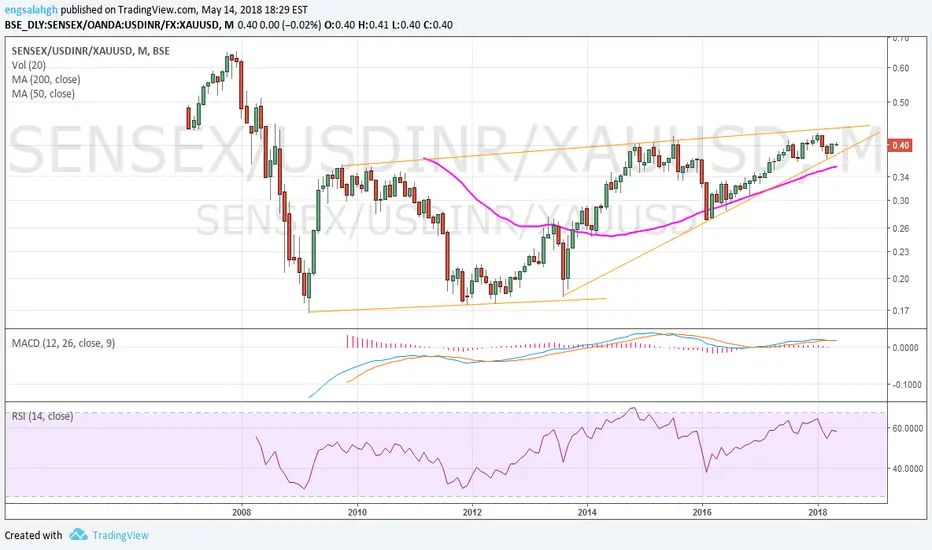Viewport: 932px width, 550px height.
Task: Select the MACD (12, 26, close, 9) label
Action: coord(64,343)
